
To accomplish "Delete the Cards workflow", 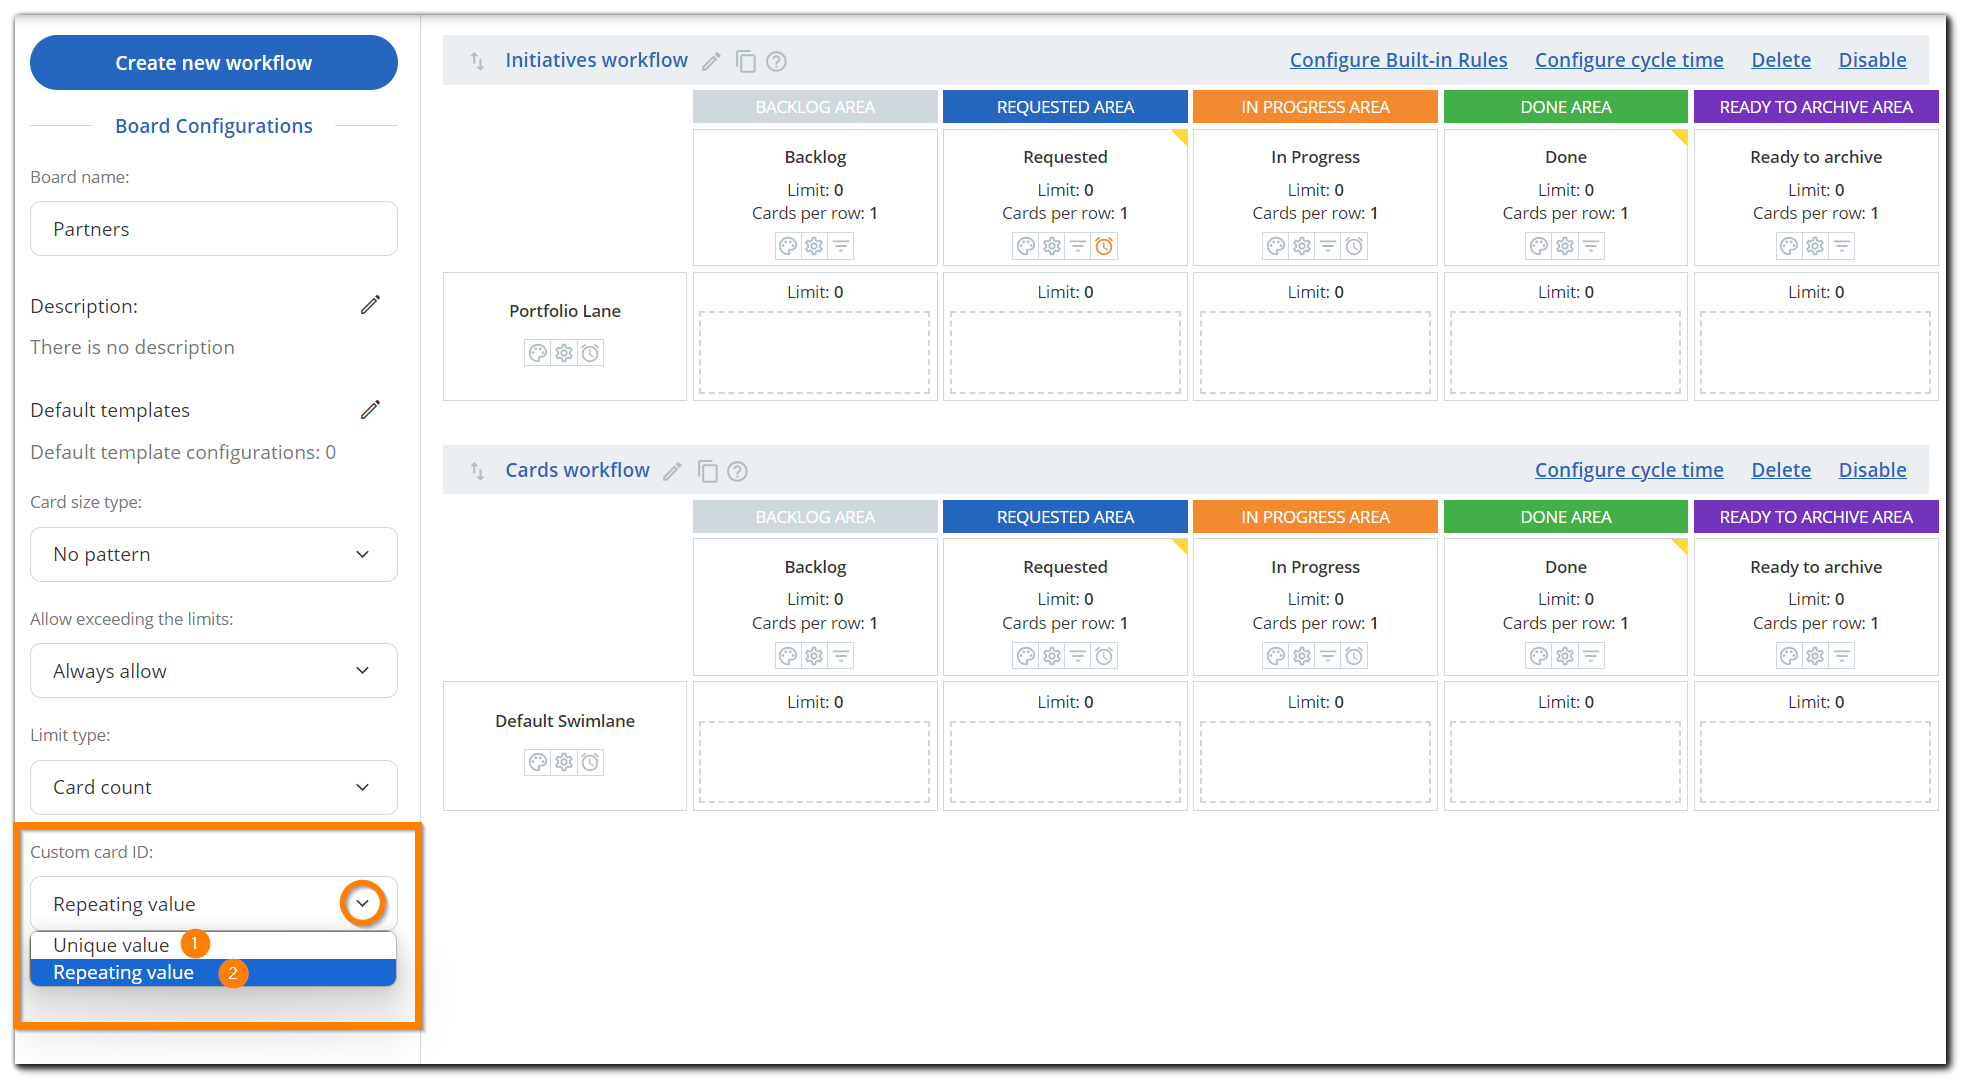I will click(1781, 470).
